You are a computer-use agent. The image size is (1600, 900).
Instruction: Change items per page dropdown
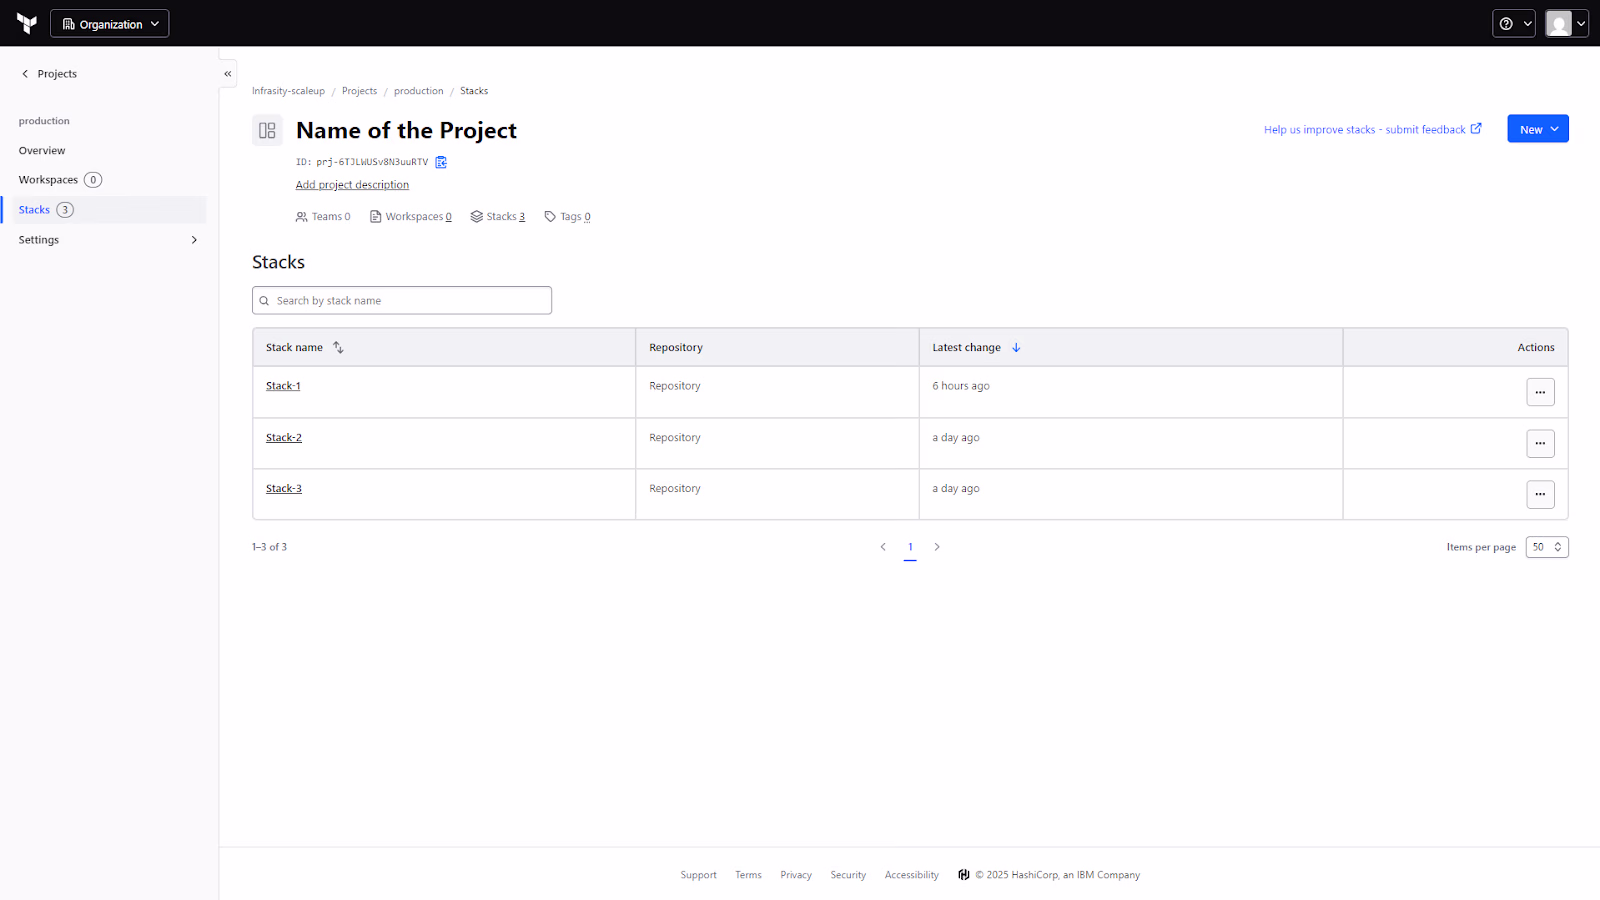point(1547,547)
